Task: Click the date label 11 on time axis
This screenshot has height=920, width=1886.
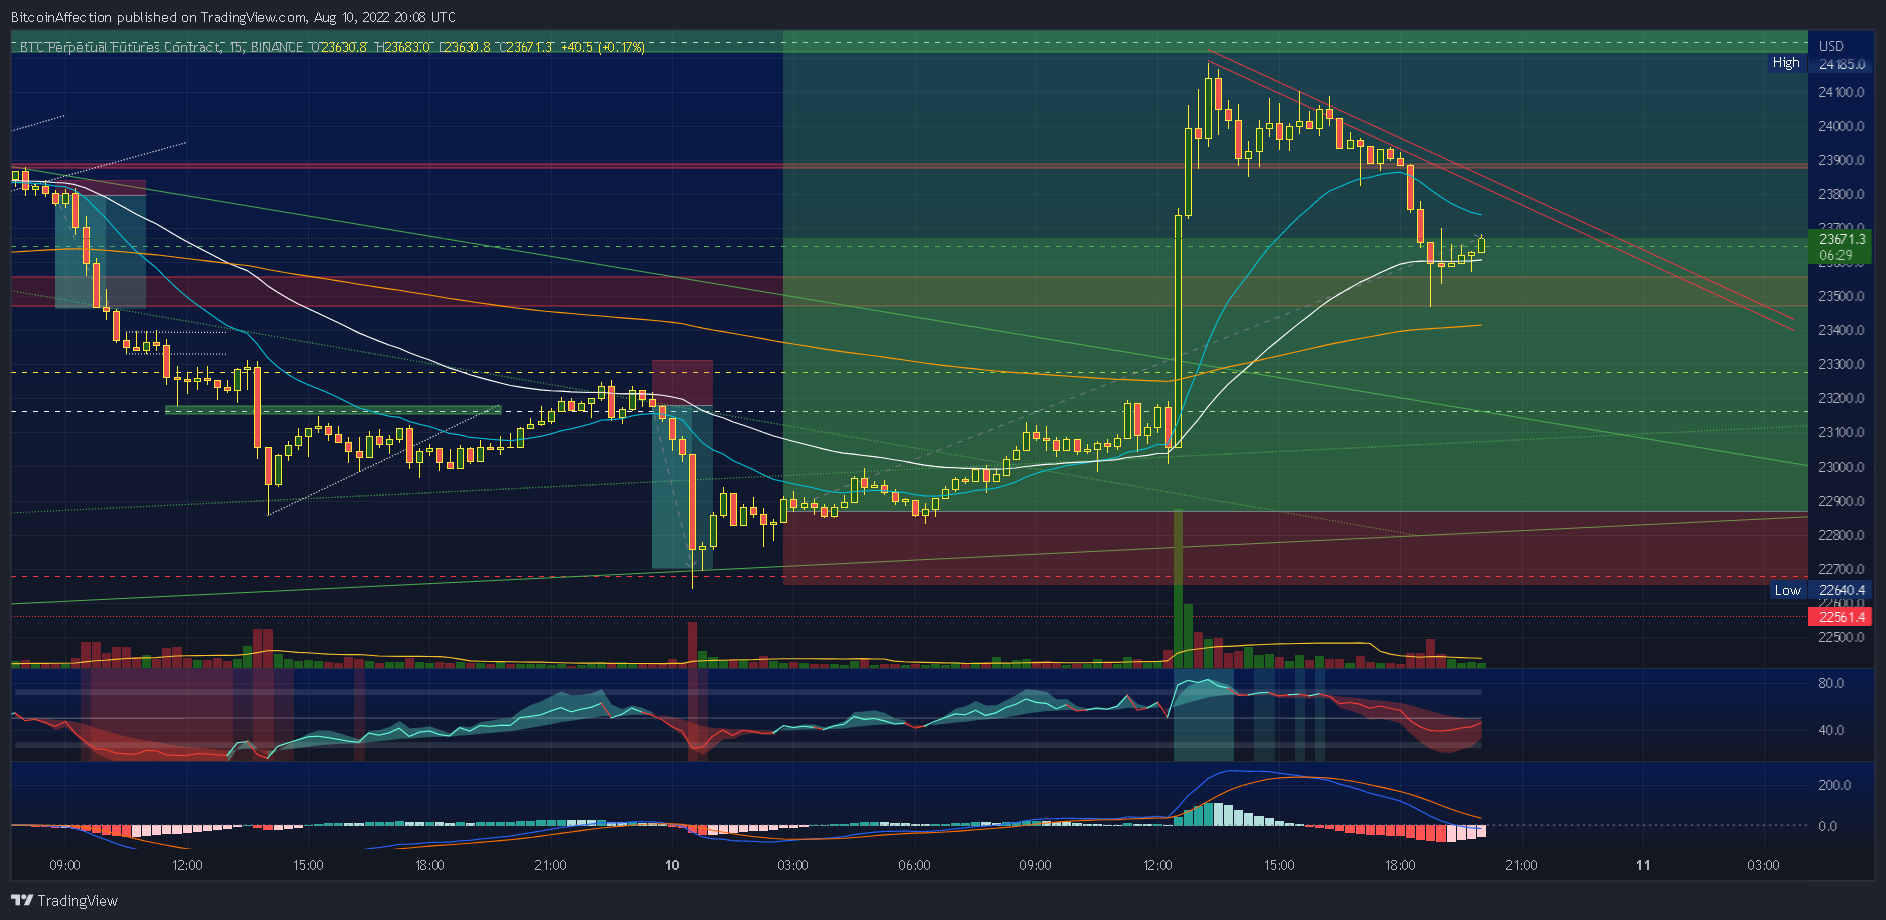Action: (1643, 865)
